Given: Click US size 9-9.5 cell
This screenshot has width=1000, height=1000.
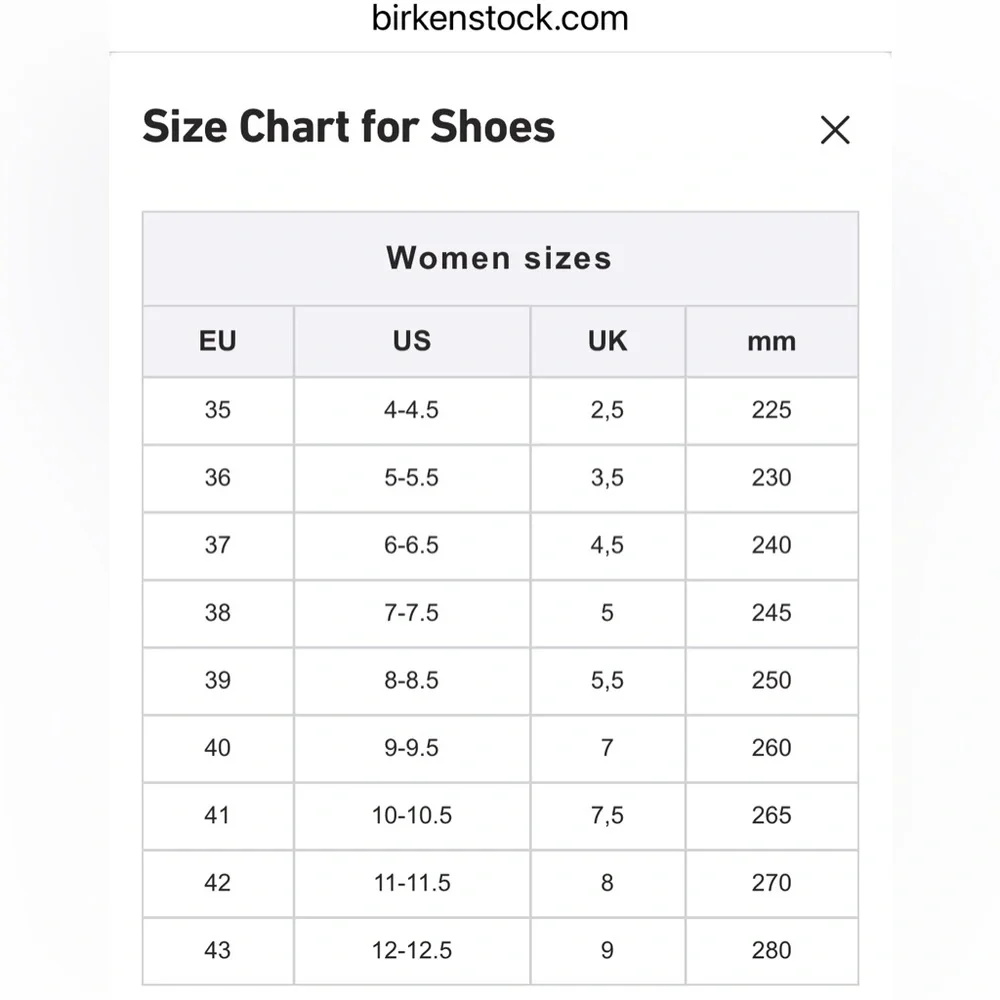Looking at the screenshot, I should 411,748.
